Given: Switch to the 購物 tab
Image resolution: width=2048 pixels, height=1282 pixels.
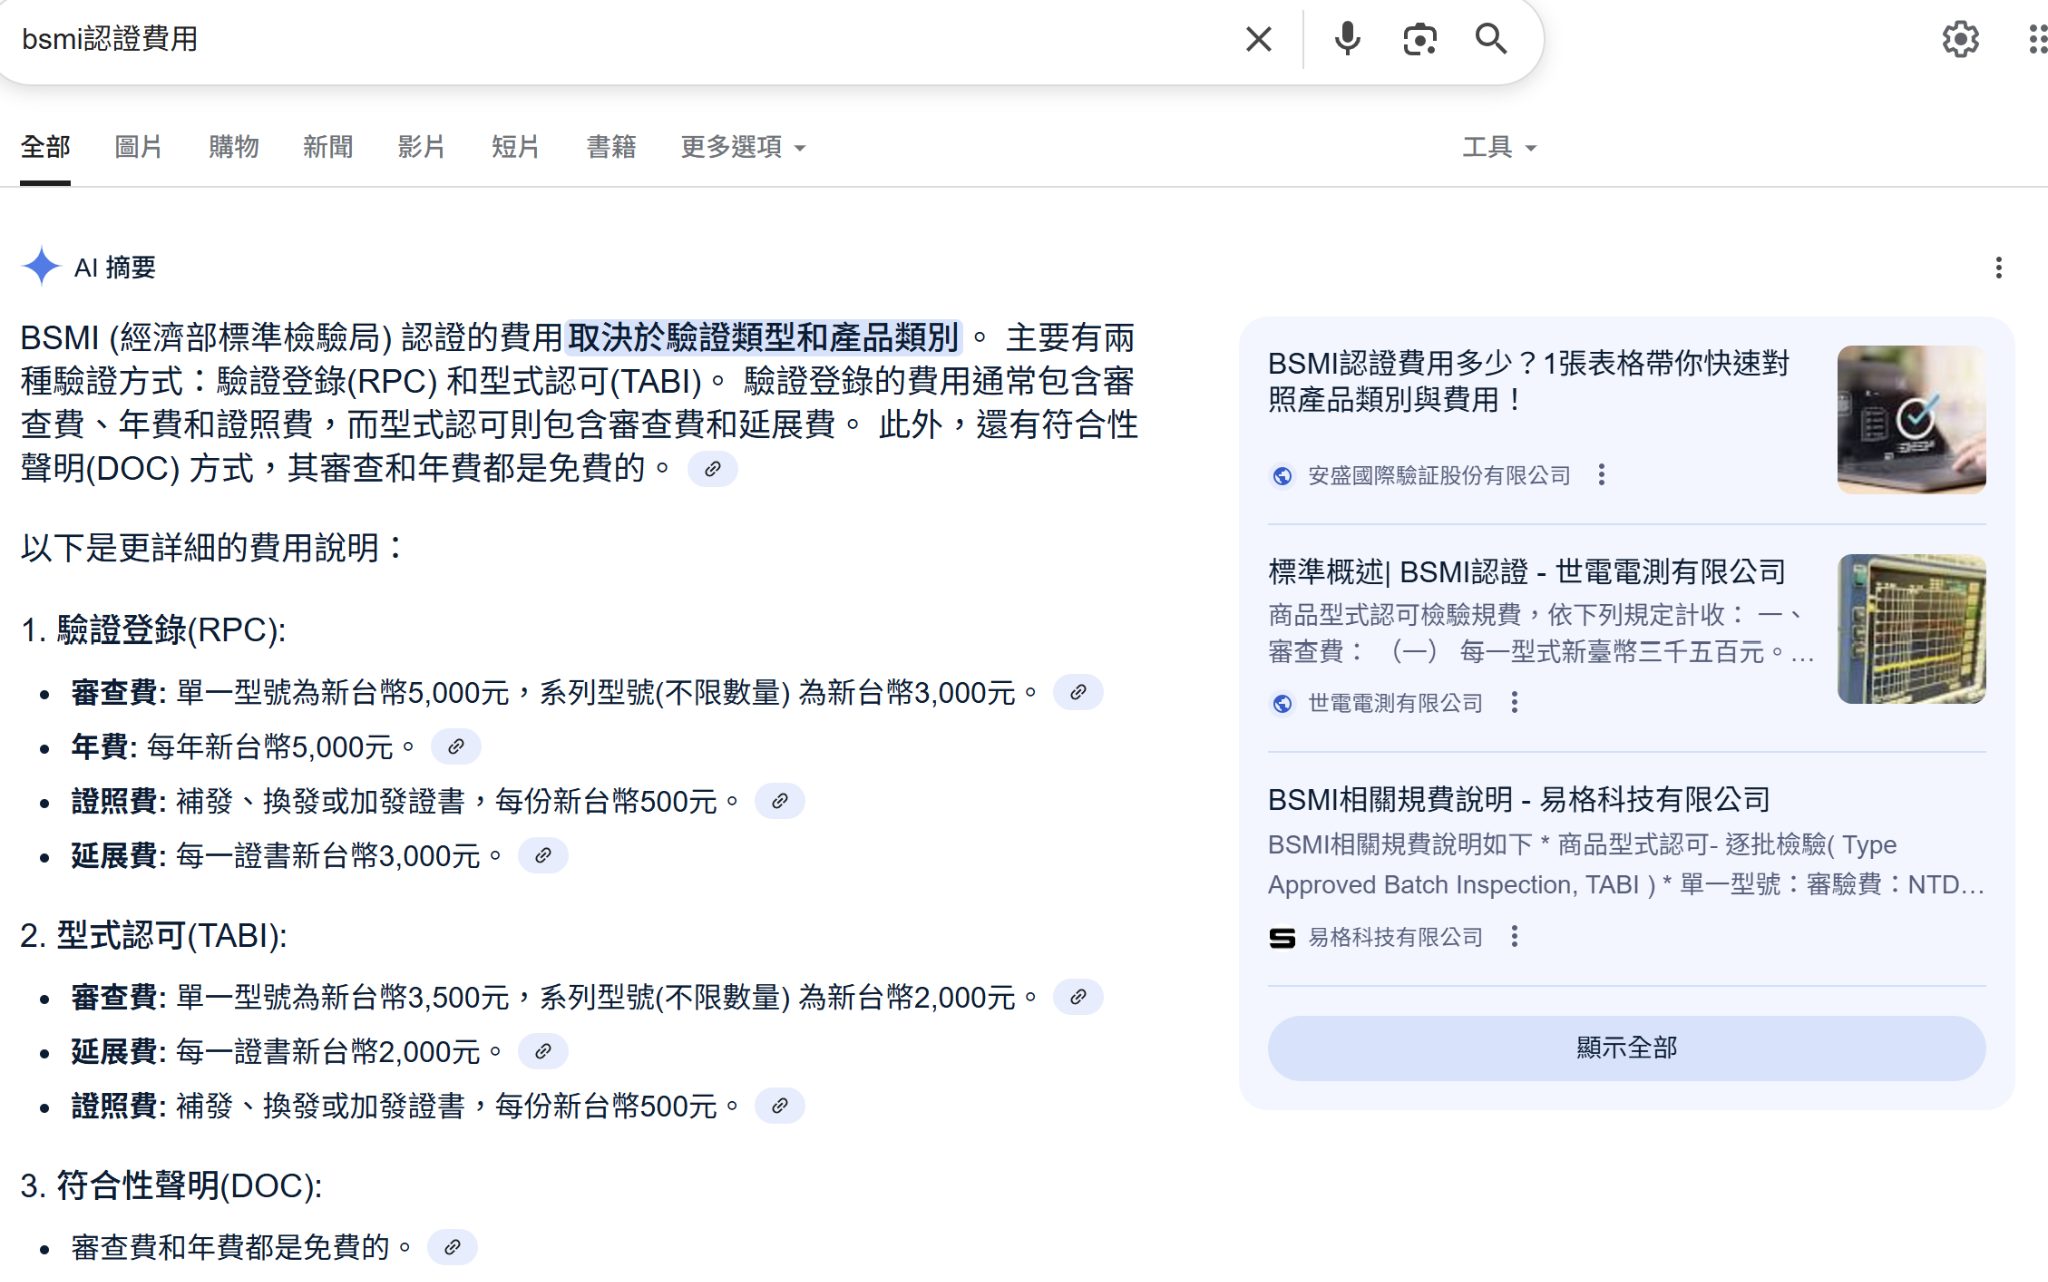Looking at the screenshot, I should tap(233, 147).
